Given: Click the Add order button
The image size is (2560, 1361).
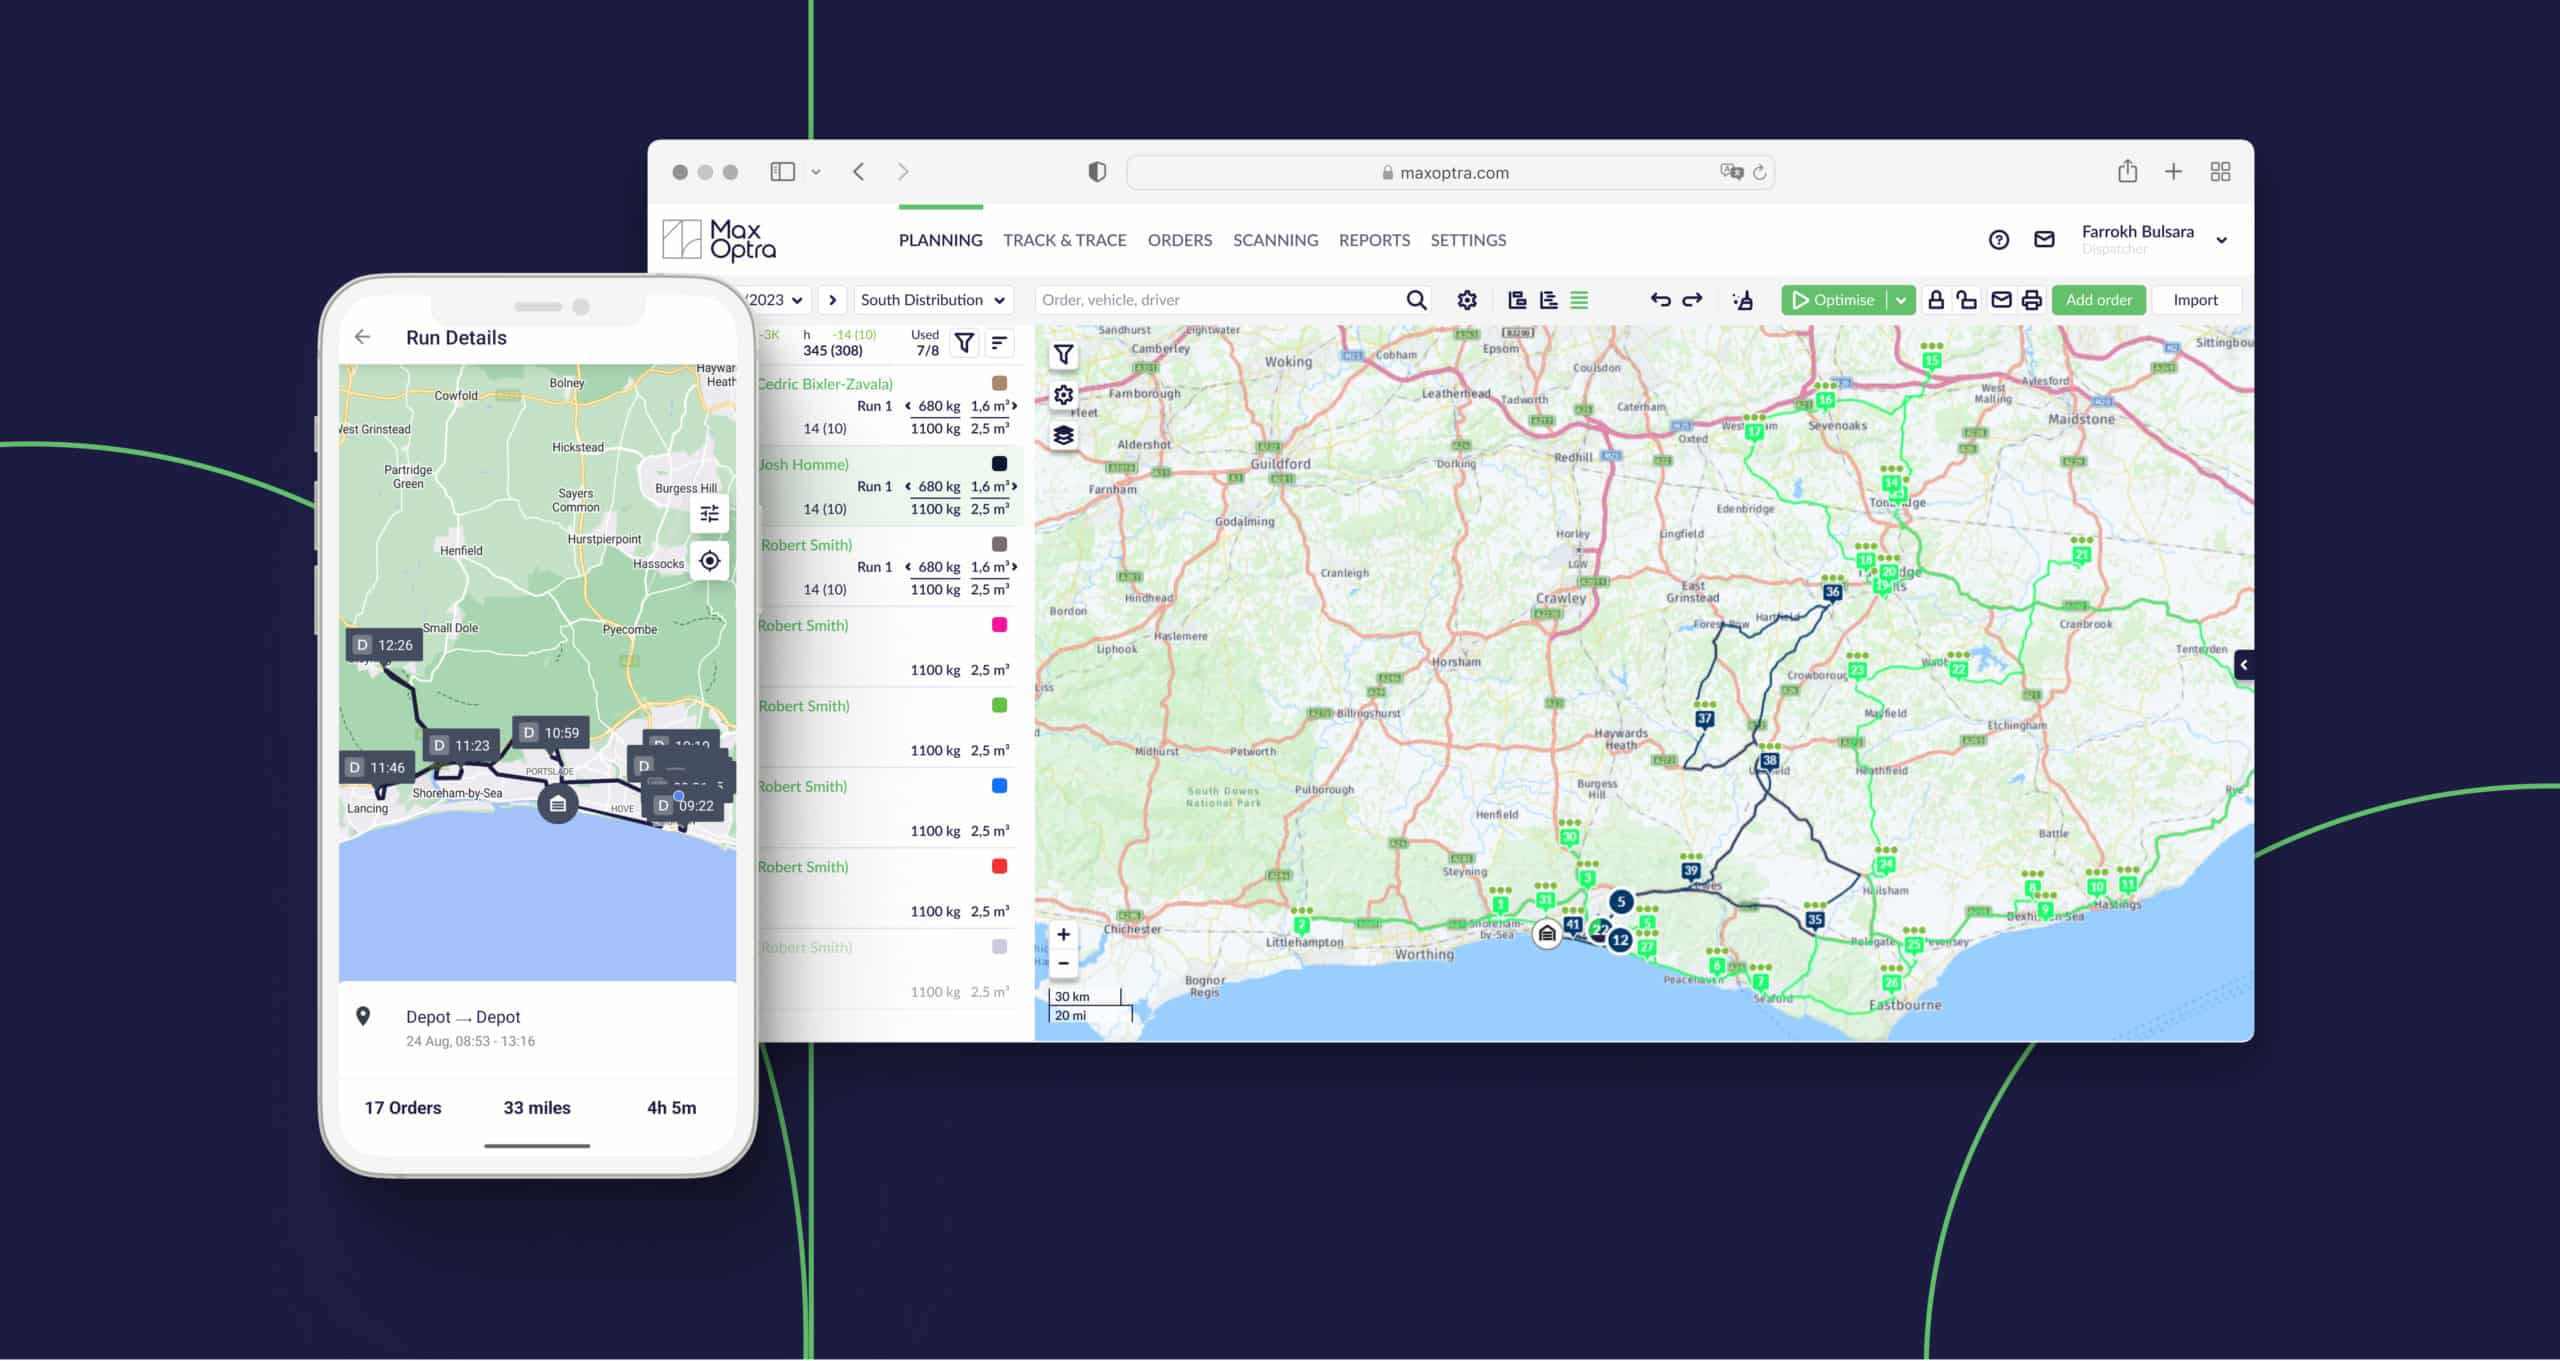Looking at the screenshot, I should [2098, 299].
